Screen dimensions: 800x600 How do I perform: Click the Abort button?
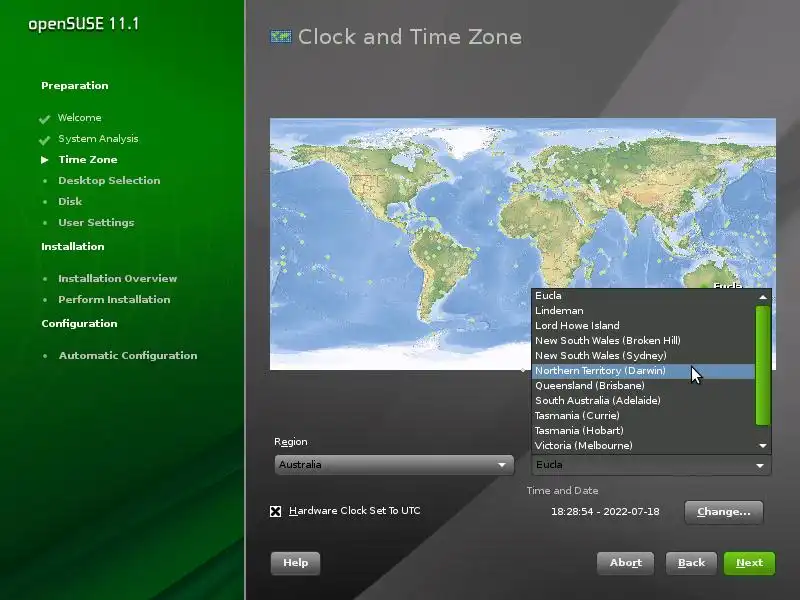click(626, 563)
